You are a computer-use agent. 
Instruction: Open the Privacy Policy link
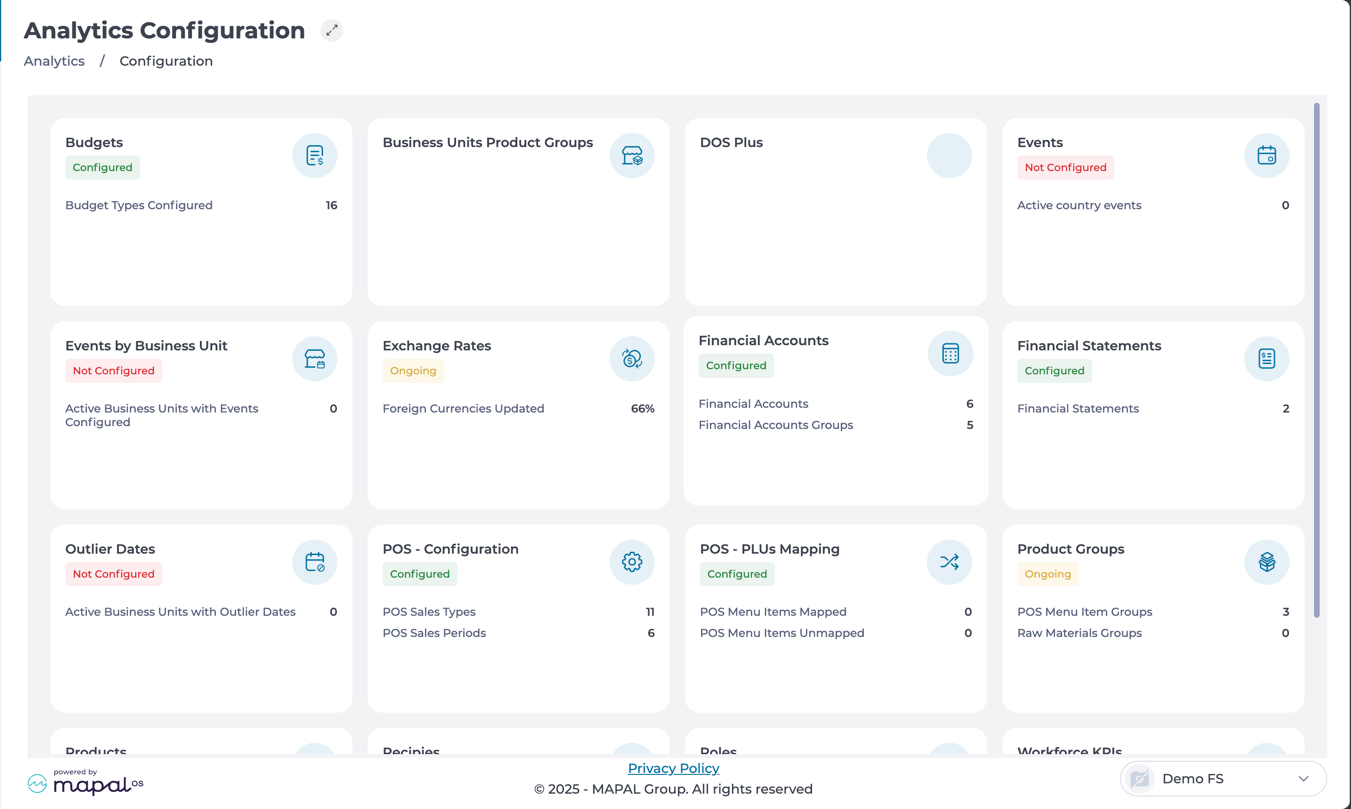(x=673, y=768)
